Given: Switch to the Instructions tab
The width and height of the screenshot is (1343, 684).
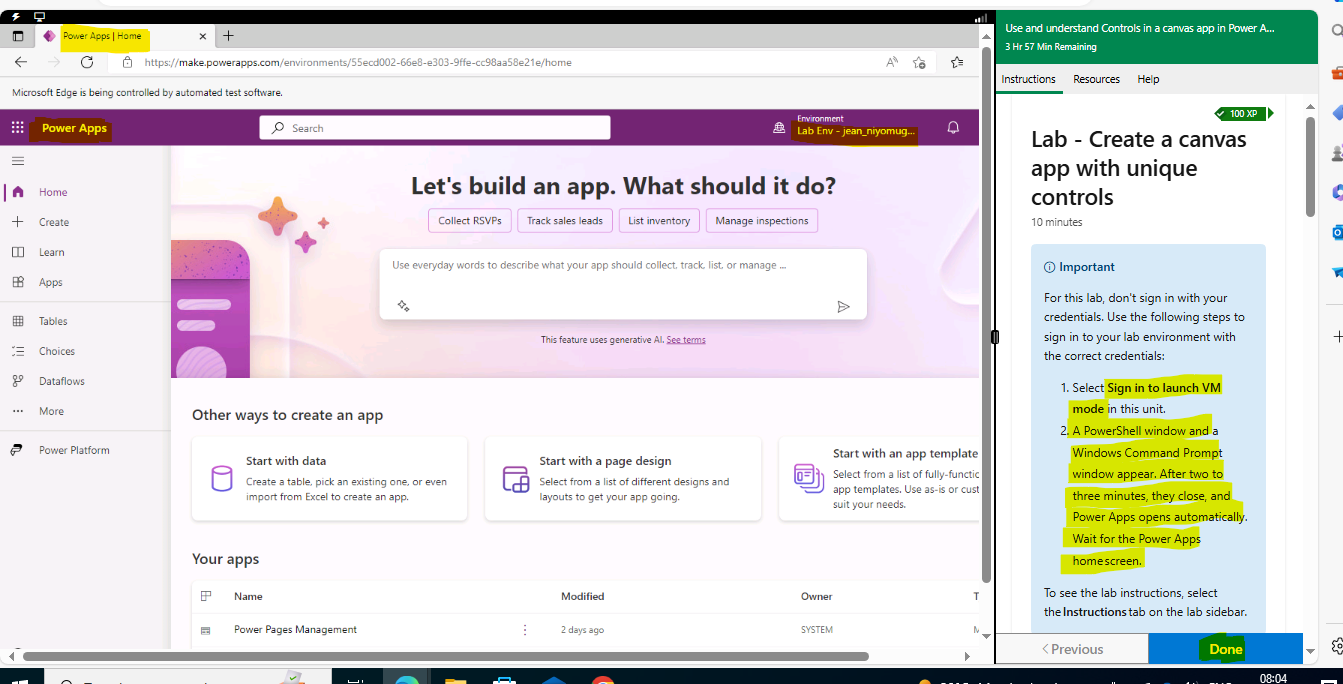Looking at the screenshot, I should [1028, 79].
